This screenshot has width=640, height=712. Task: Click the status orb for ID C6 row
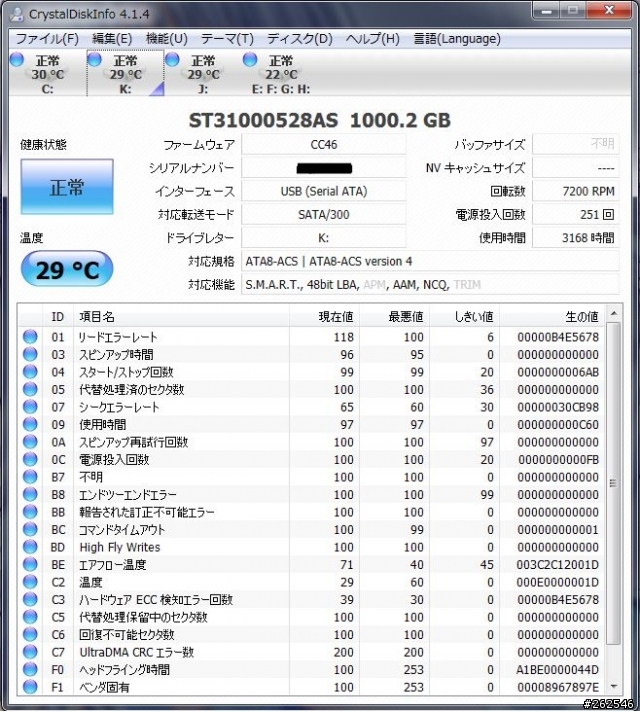click(30, 634)
